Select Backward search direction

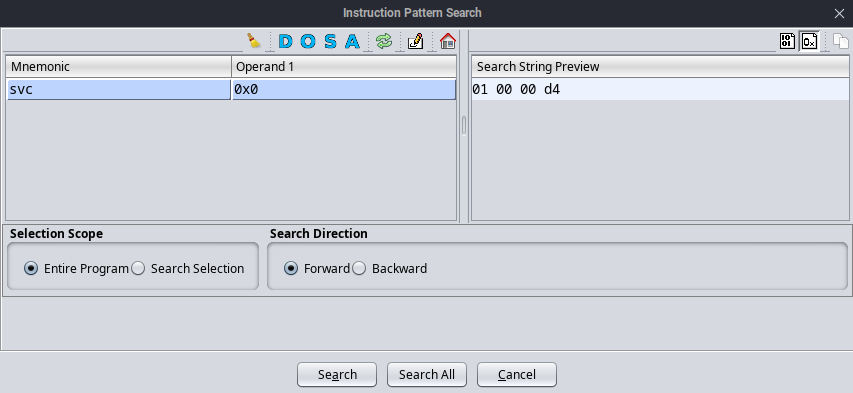coord(359,268)
